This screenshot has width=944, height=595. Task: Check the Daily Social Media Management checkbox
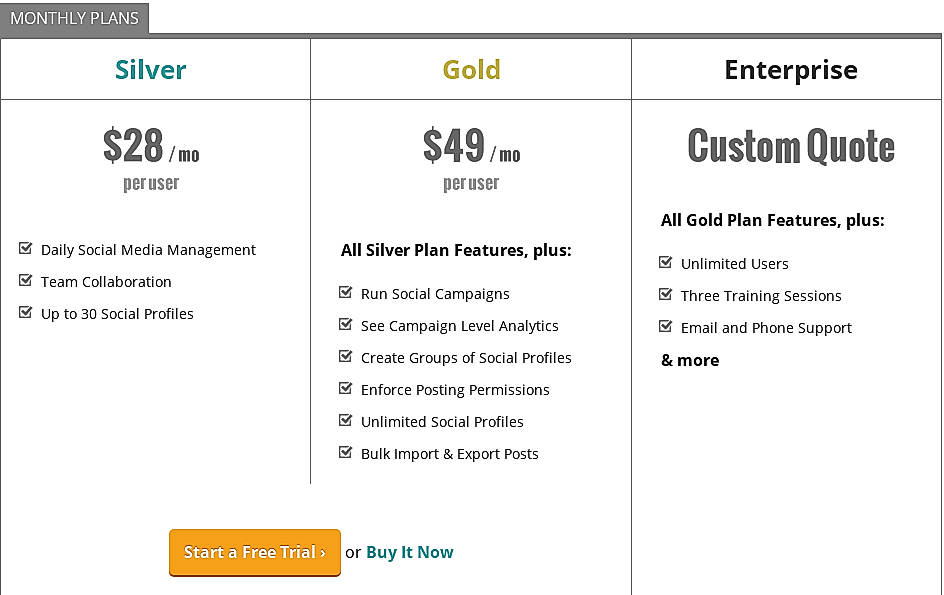pyautogui.click(x=26, y=249)
